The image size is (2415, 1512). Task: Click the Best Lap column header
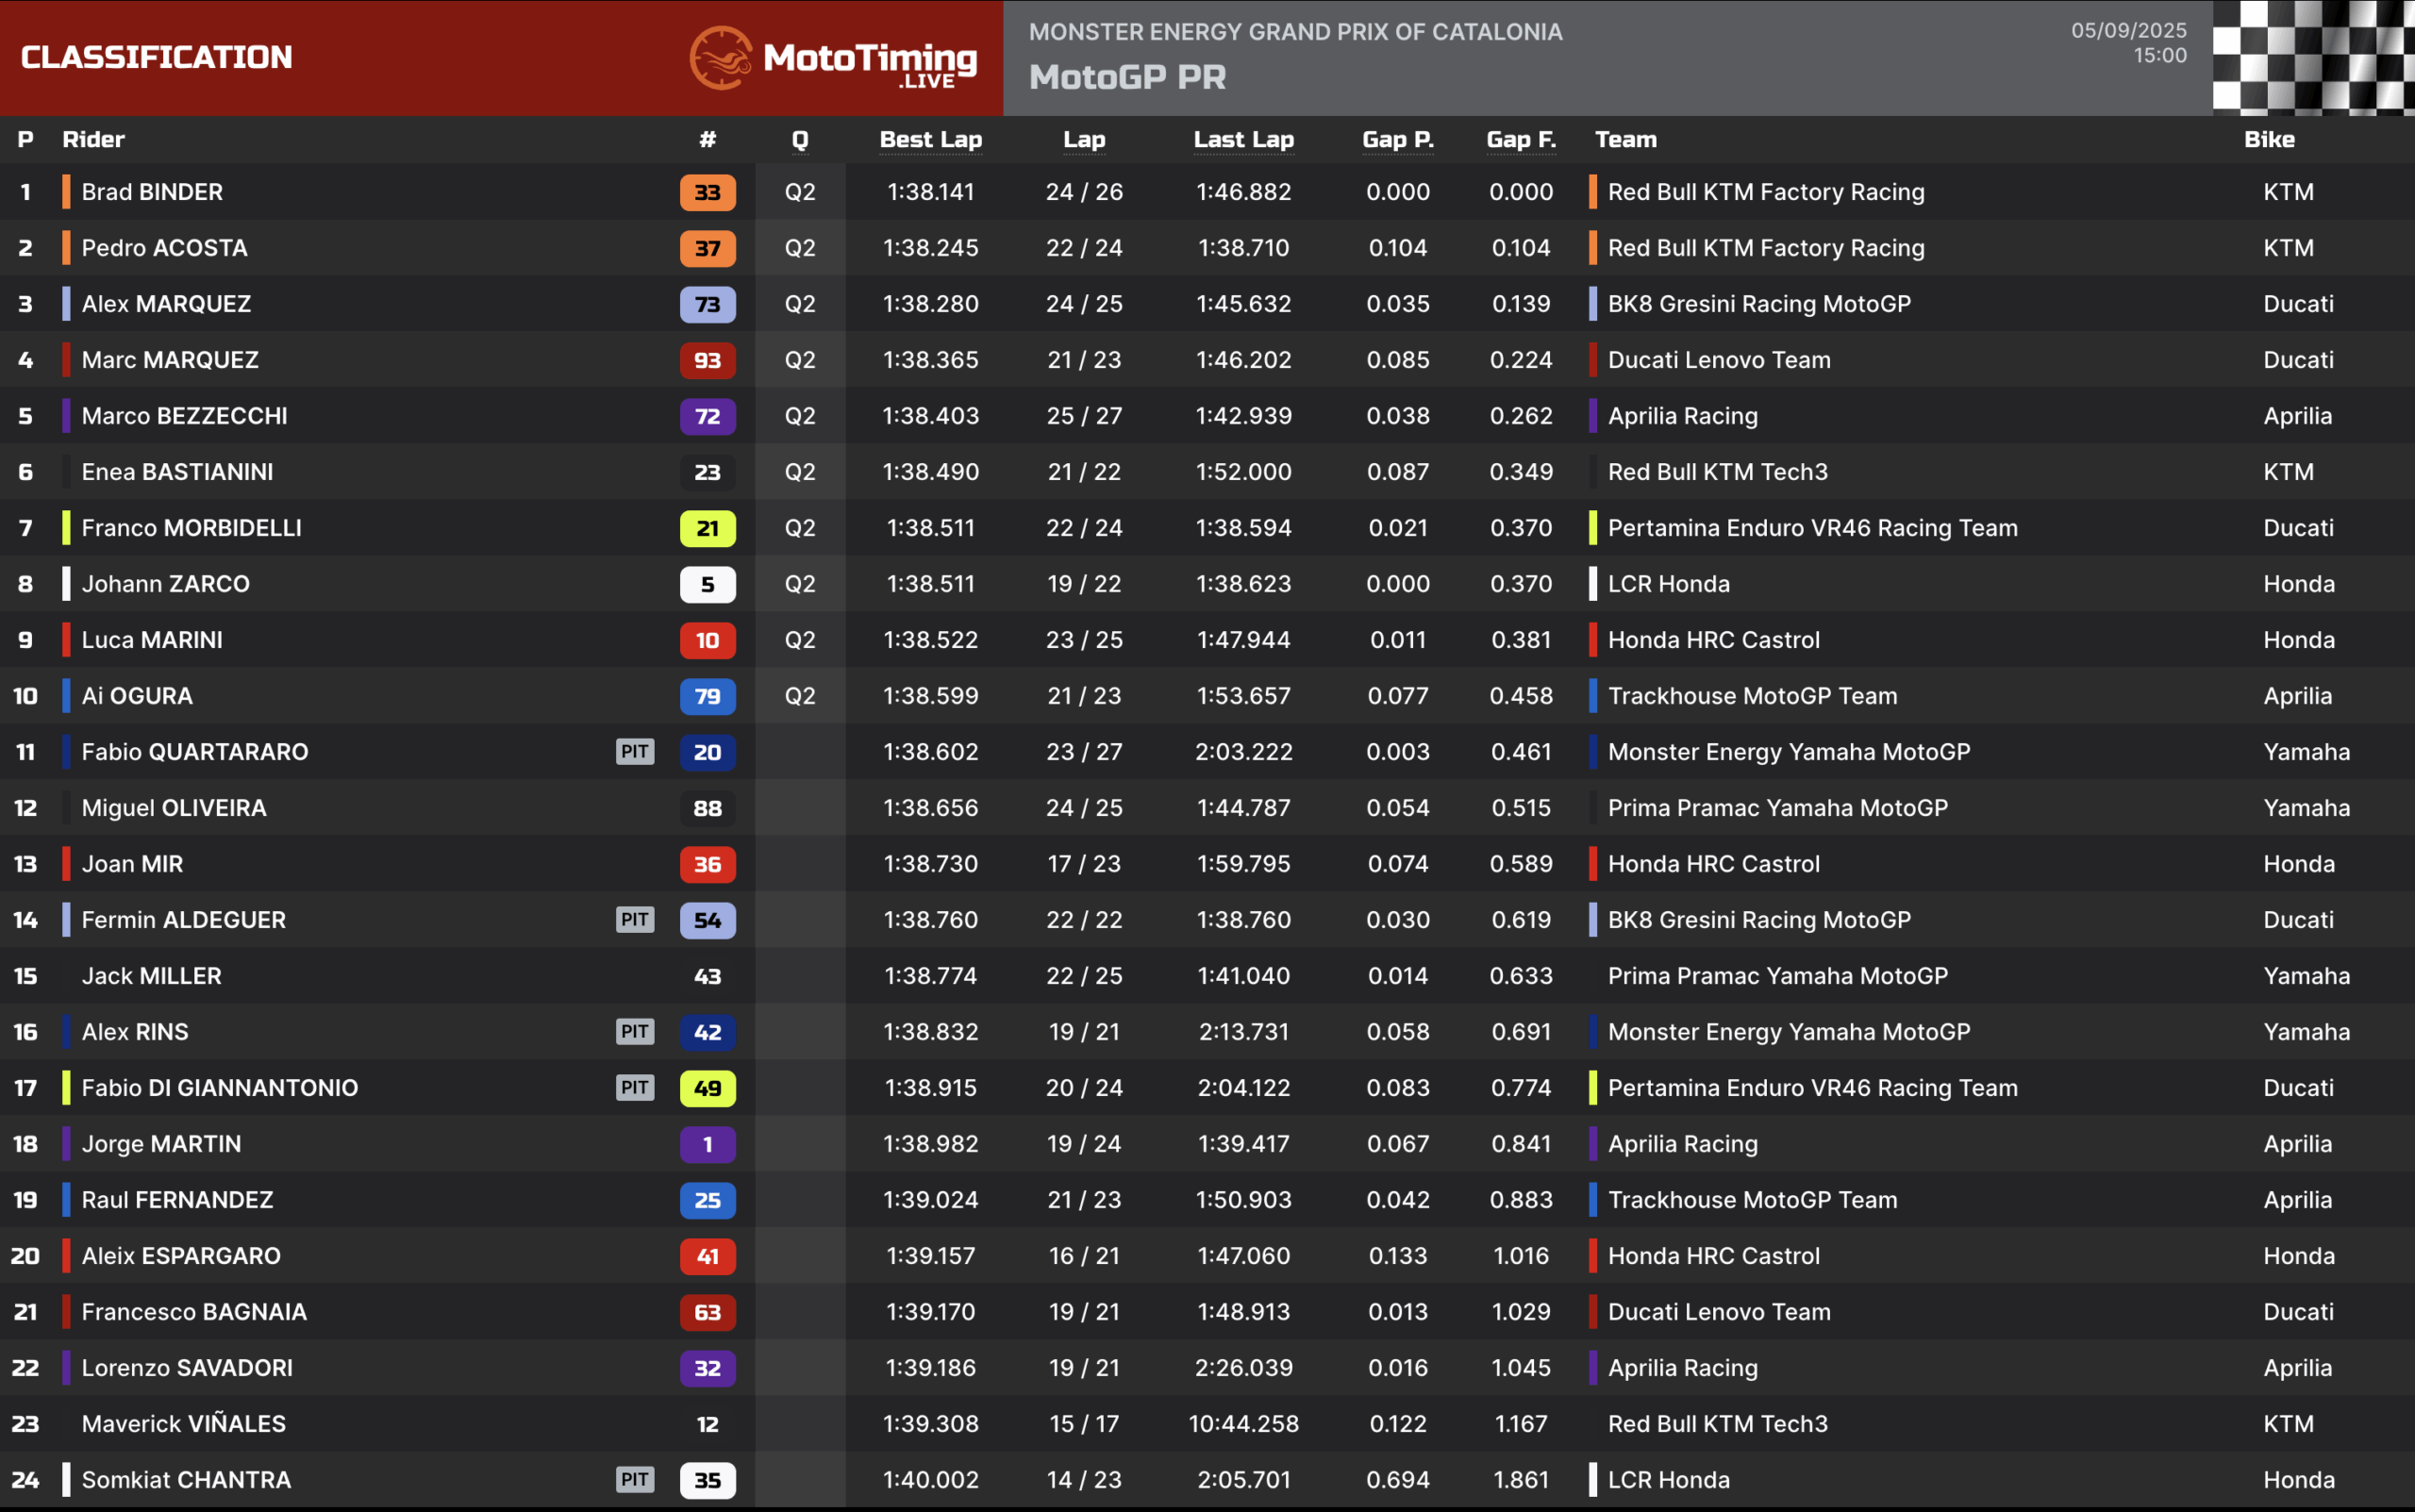[930, 140]
